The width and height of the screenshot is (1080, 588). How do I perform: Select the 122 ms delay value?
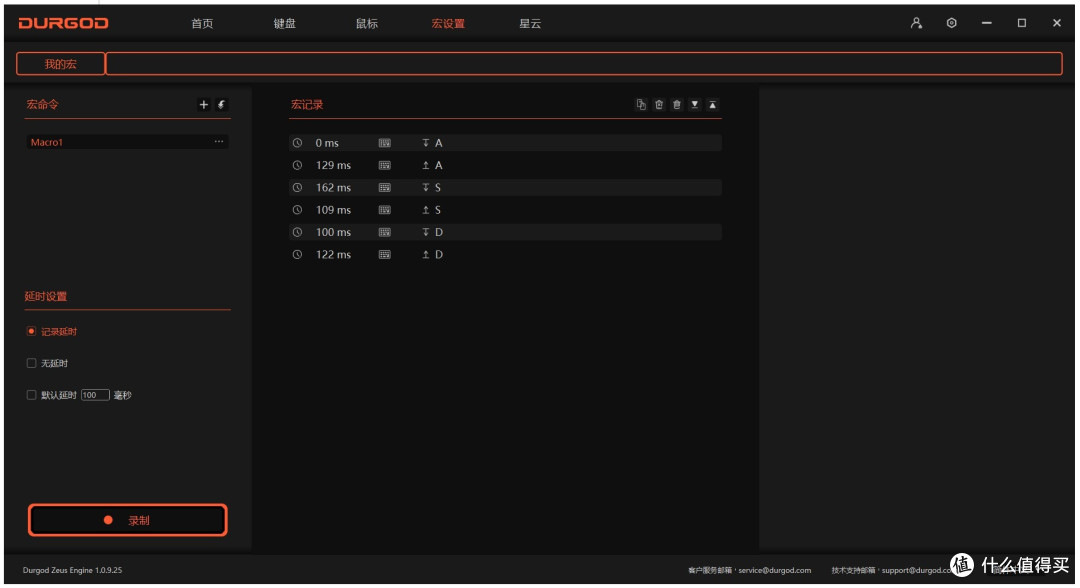pos(333,255)
